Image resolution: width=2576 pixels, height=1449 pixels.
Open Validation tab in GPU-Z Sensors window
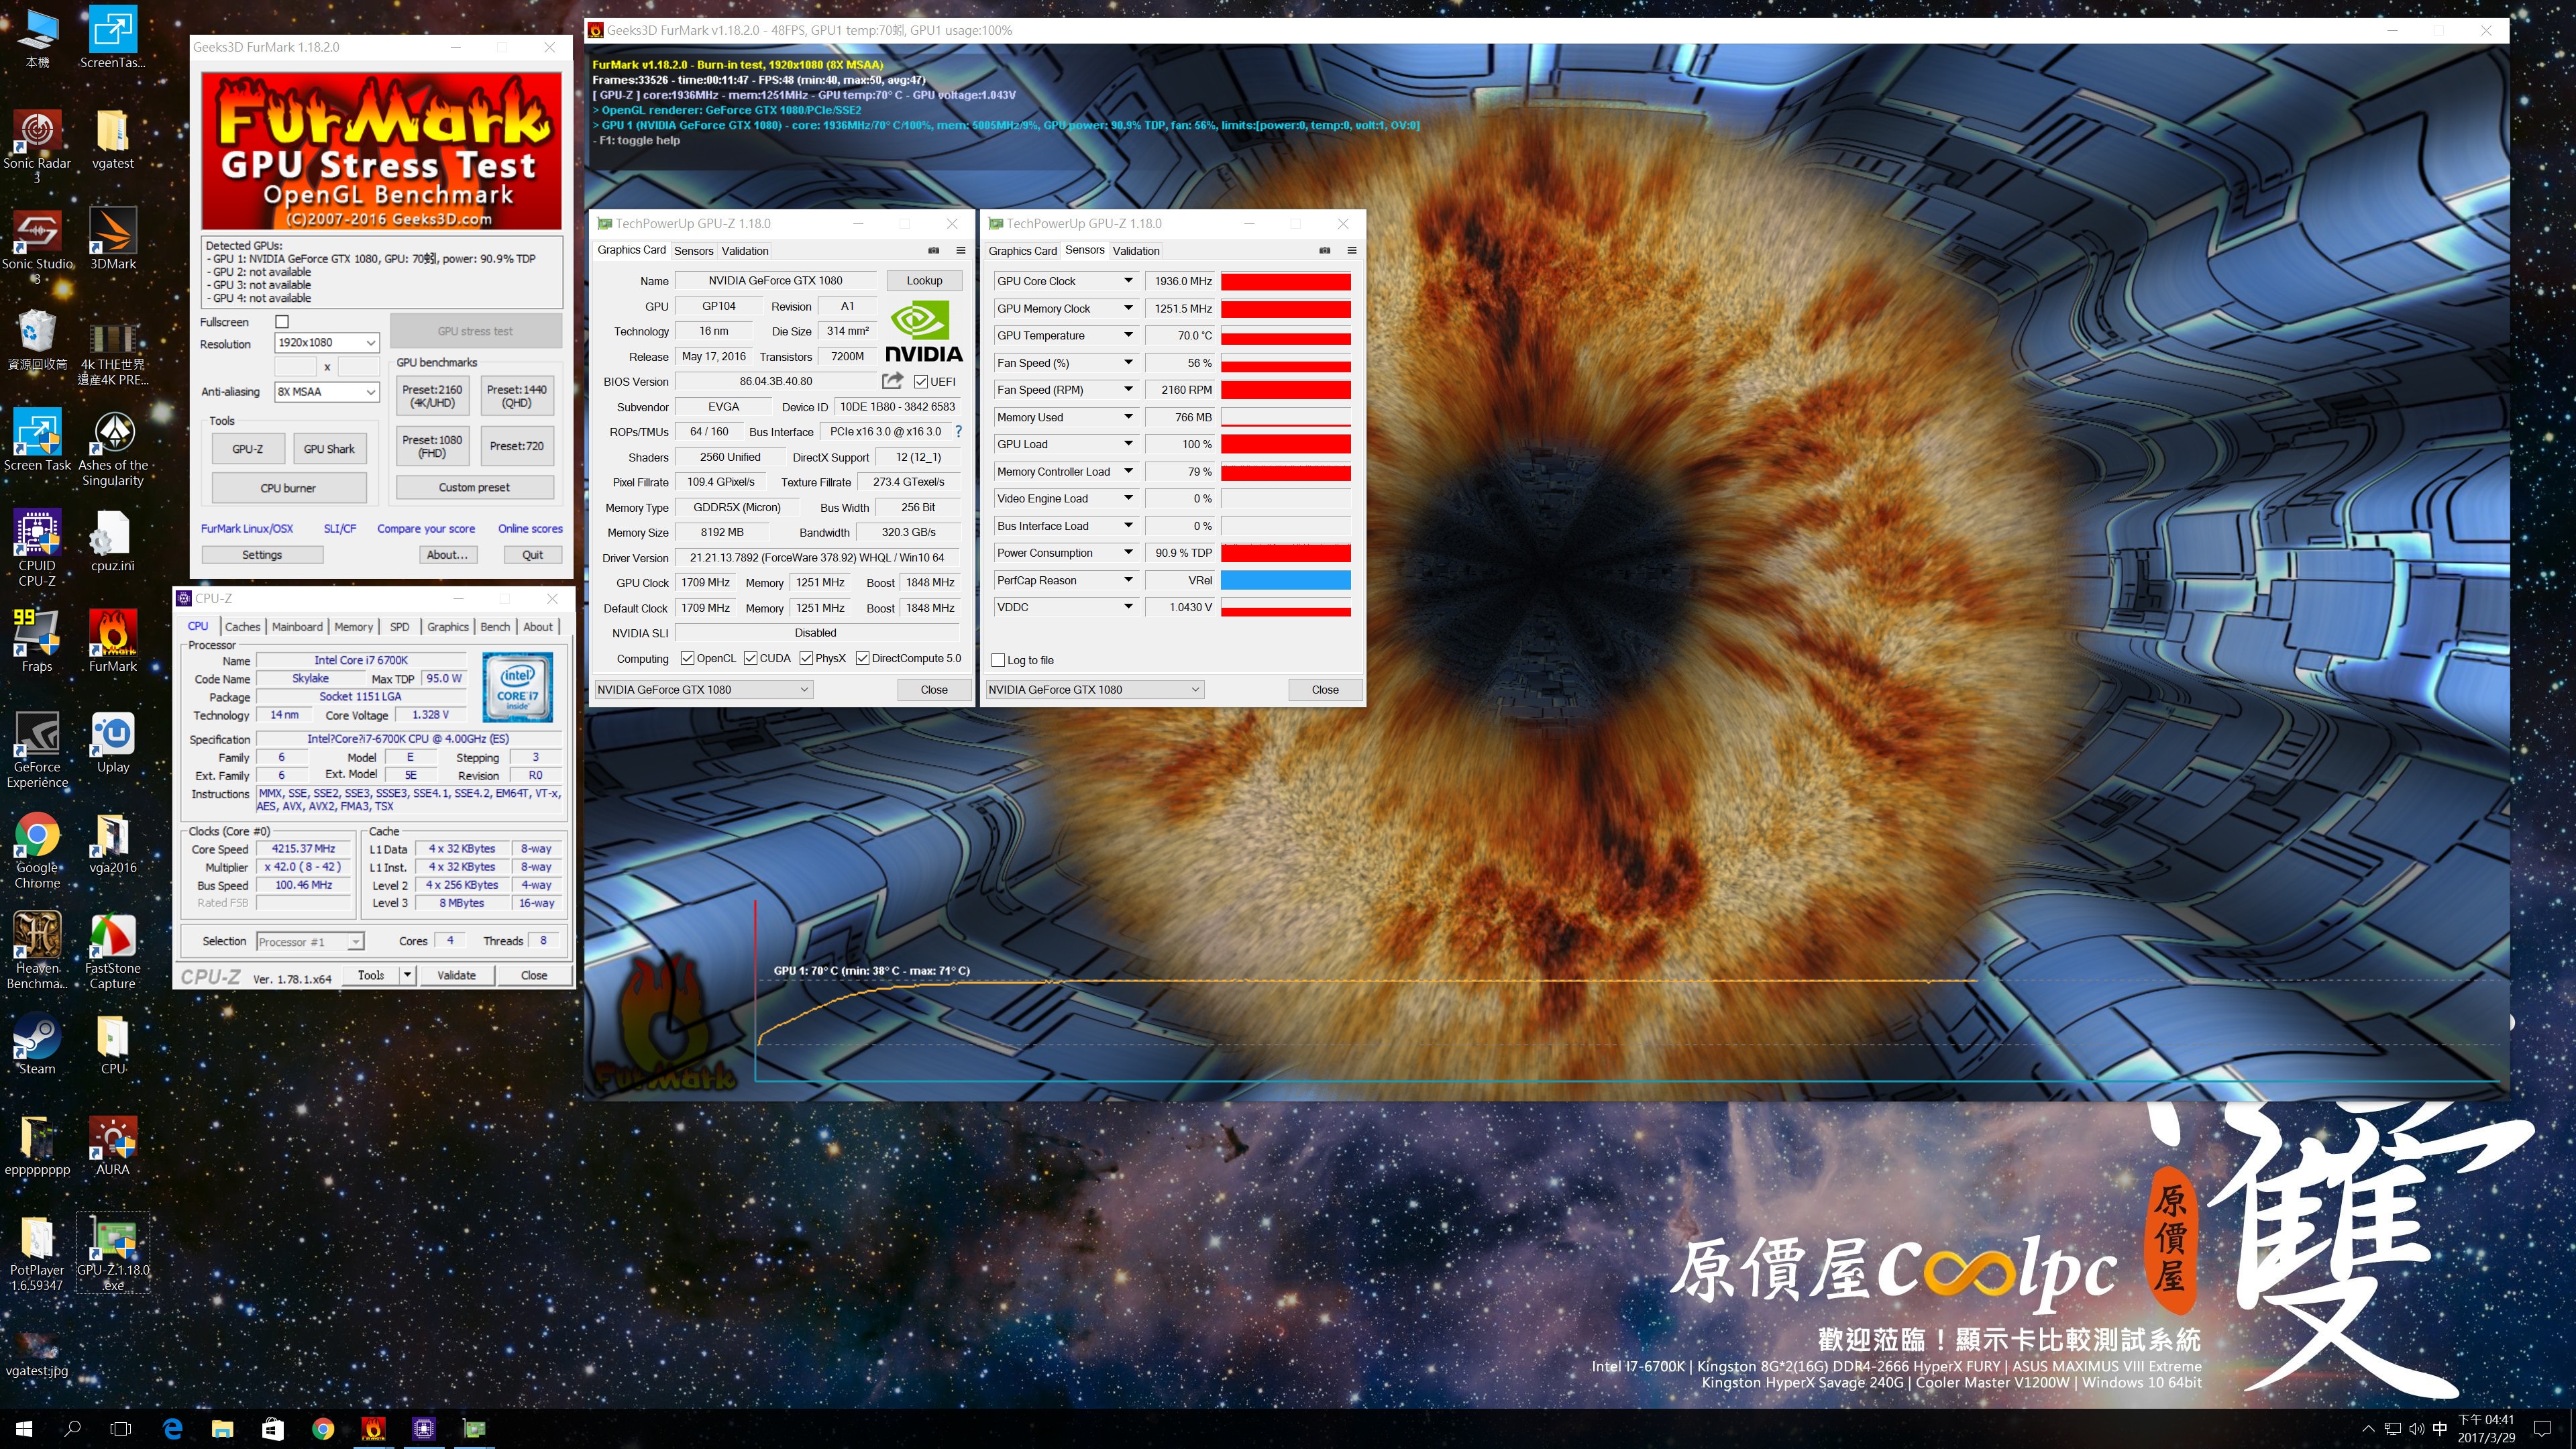(1136, 251)
